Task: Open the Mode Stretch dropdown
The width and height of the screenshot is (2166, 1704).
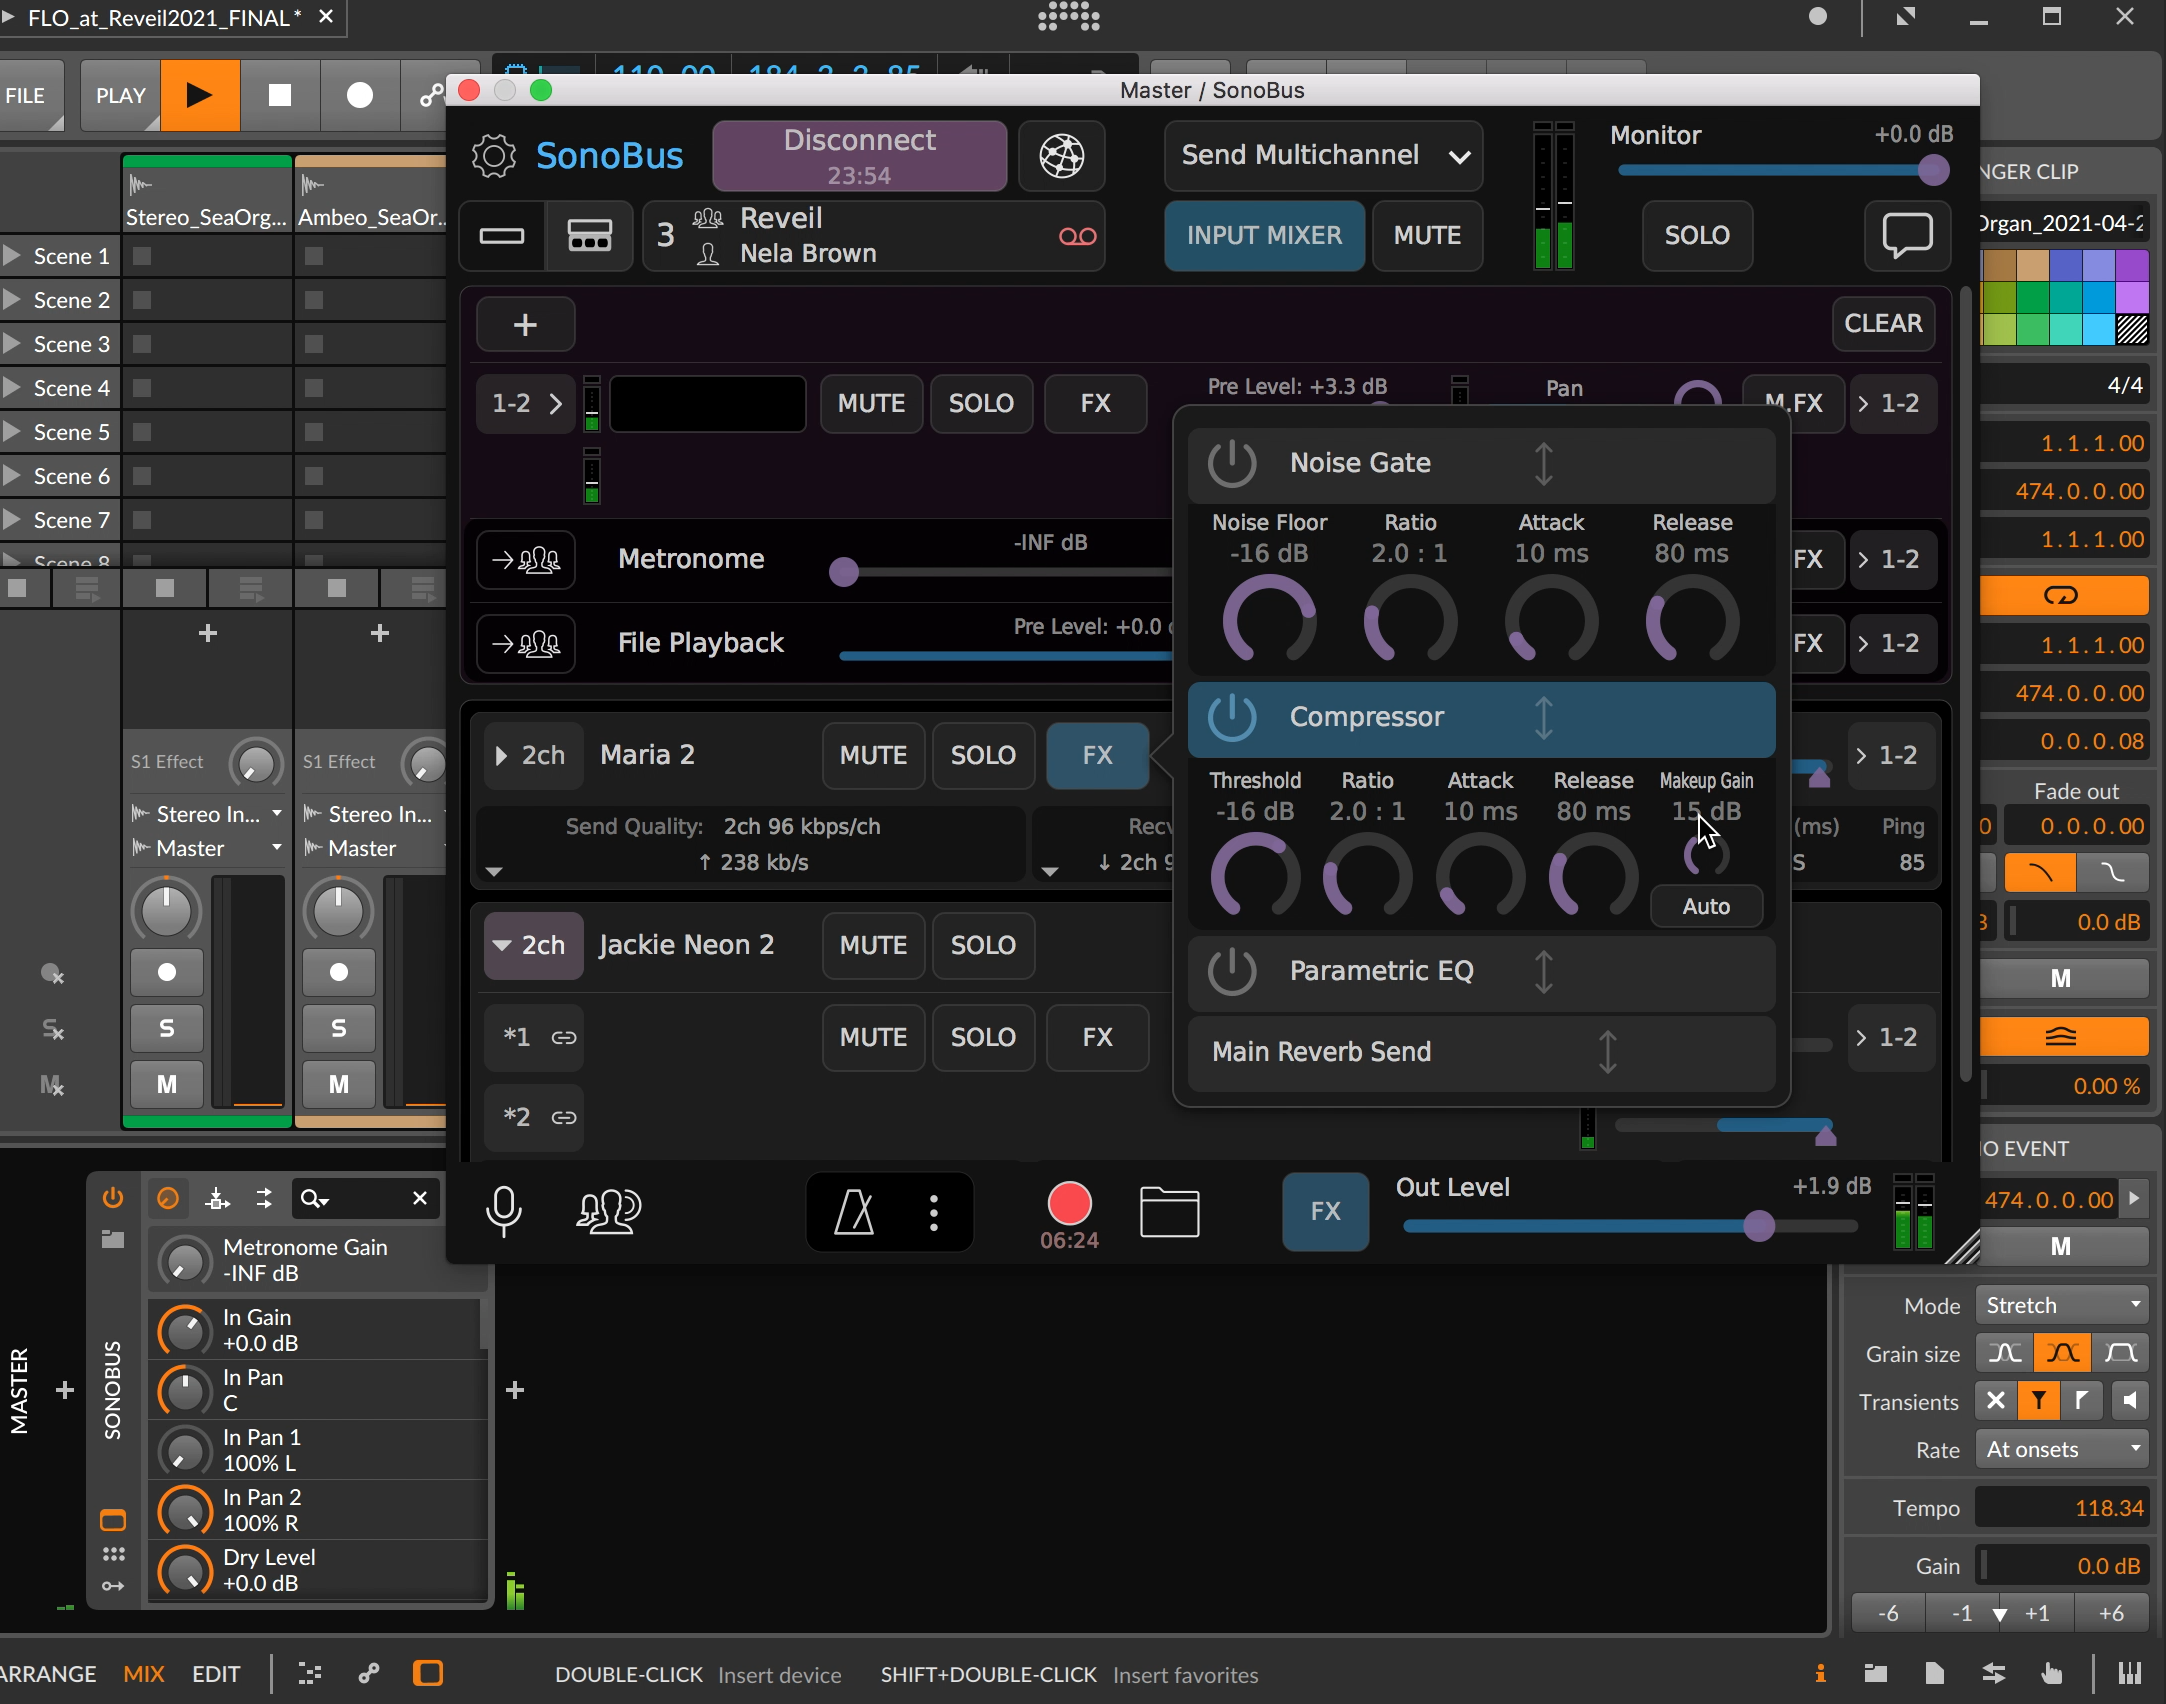Action: [x=2061, y=1305]
